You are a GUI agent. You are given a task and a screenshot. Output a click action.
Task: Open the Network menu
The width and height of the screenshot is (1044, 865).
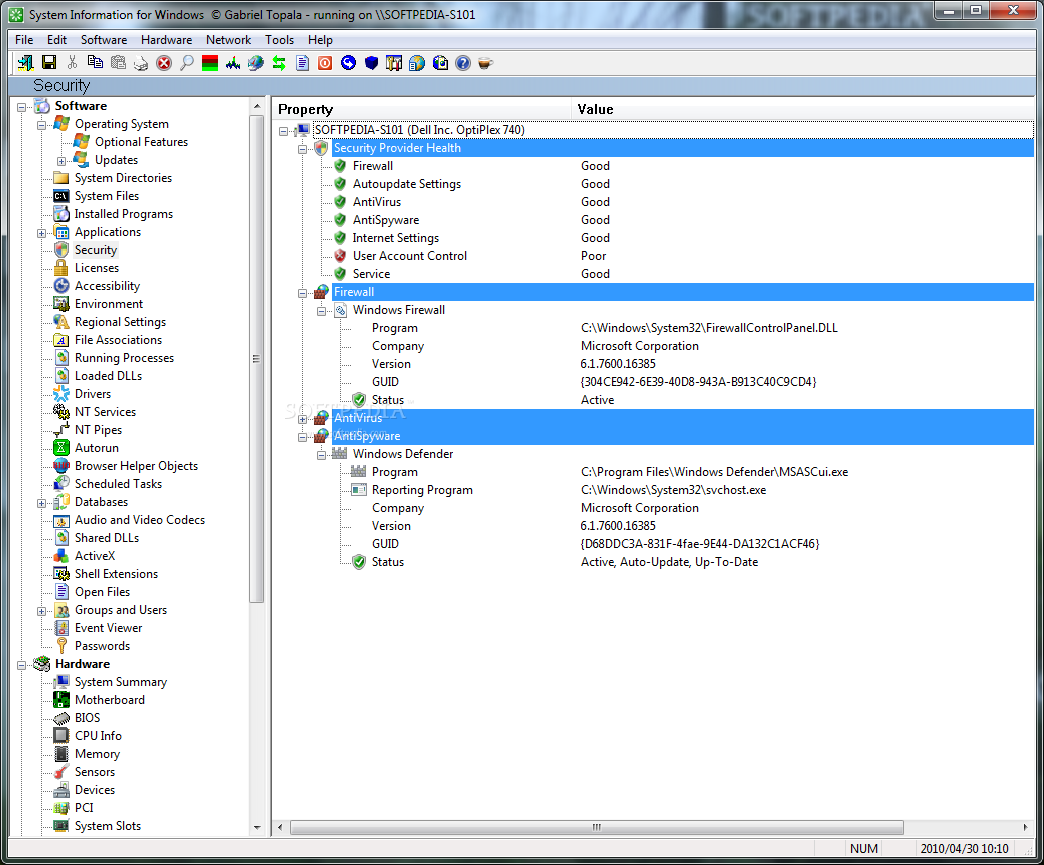click(x=228, y=40)
